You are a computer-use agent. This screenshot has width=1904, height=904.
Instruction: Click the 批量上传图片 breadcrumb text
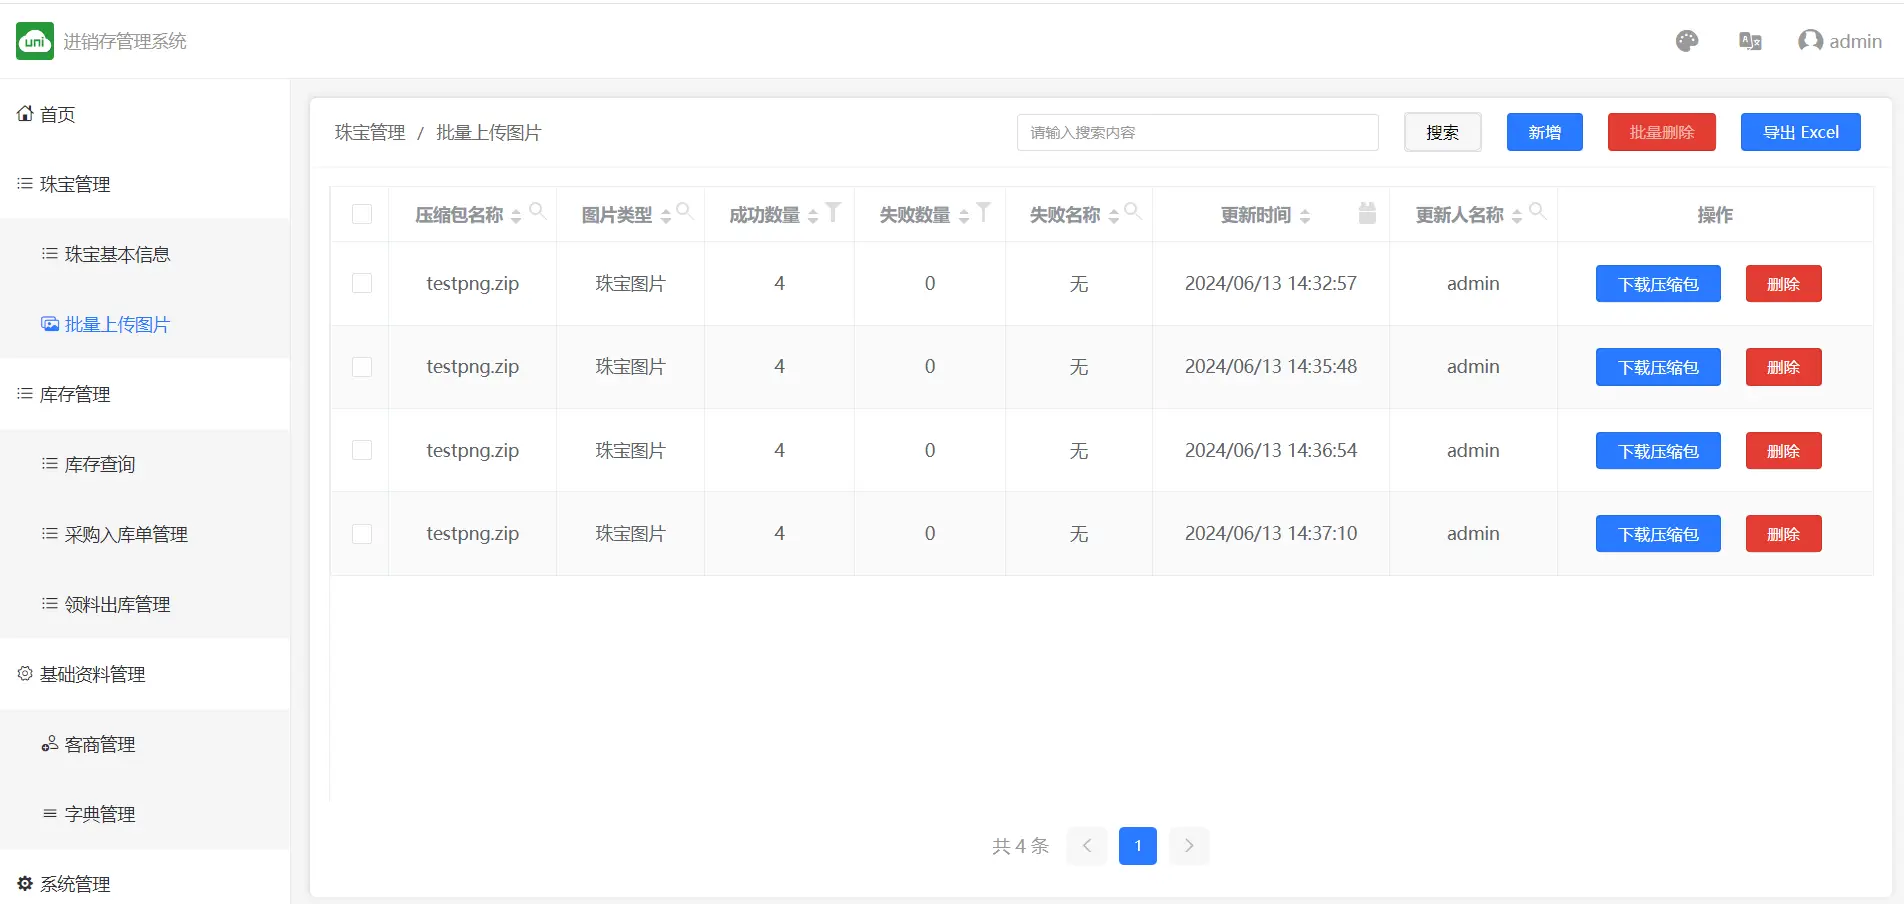pyautogui.click(x=489, y=132)
